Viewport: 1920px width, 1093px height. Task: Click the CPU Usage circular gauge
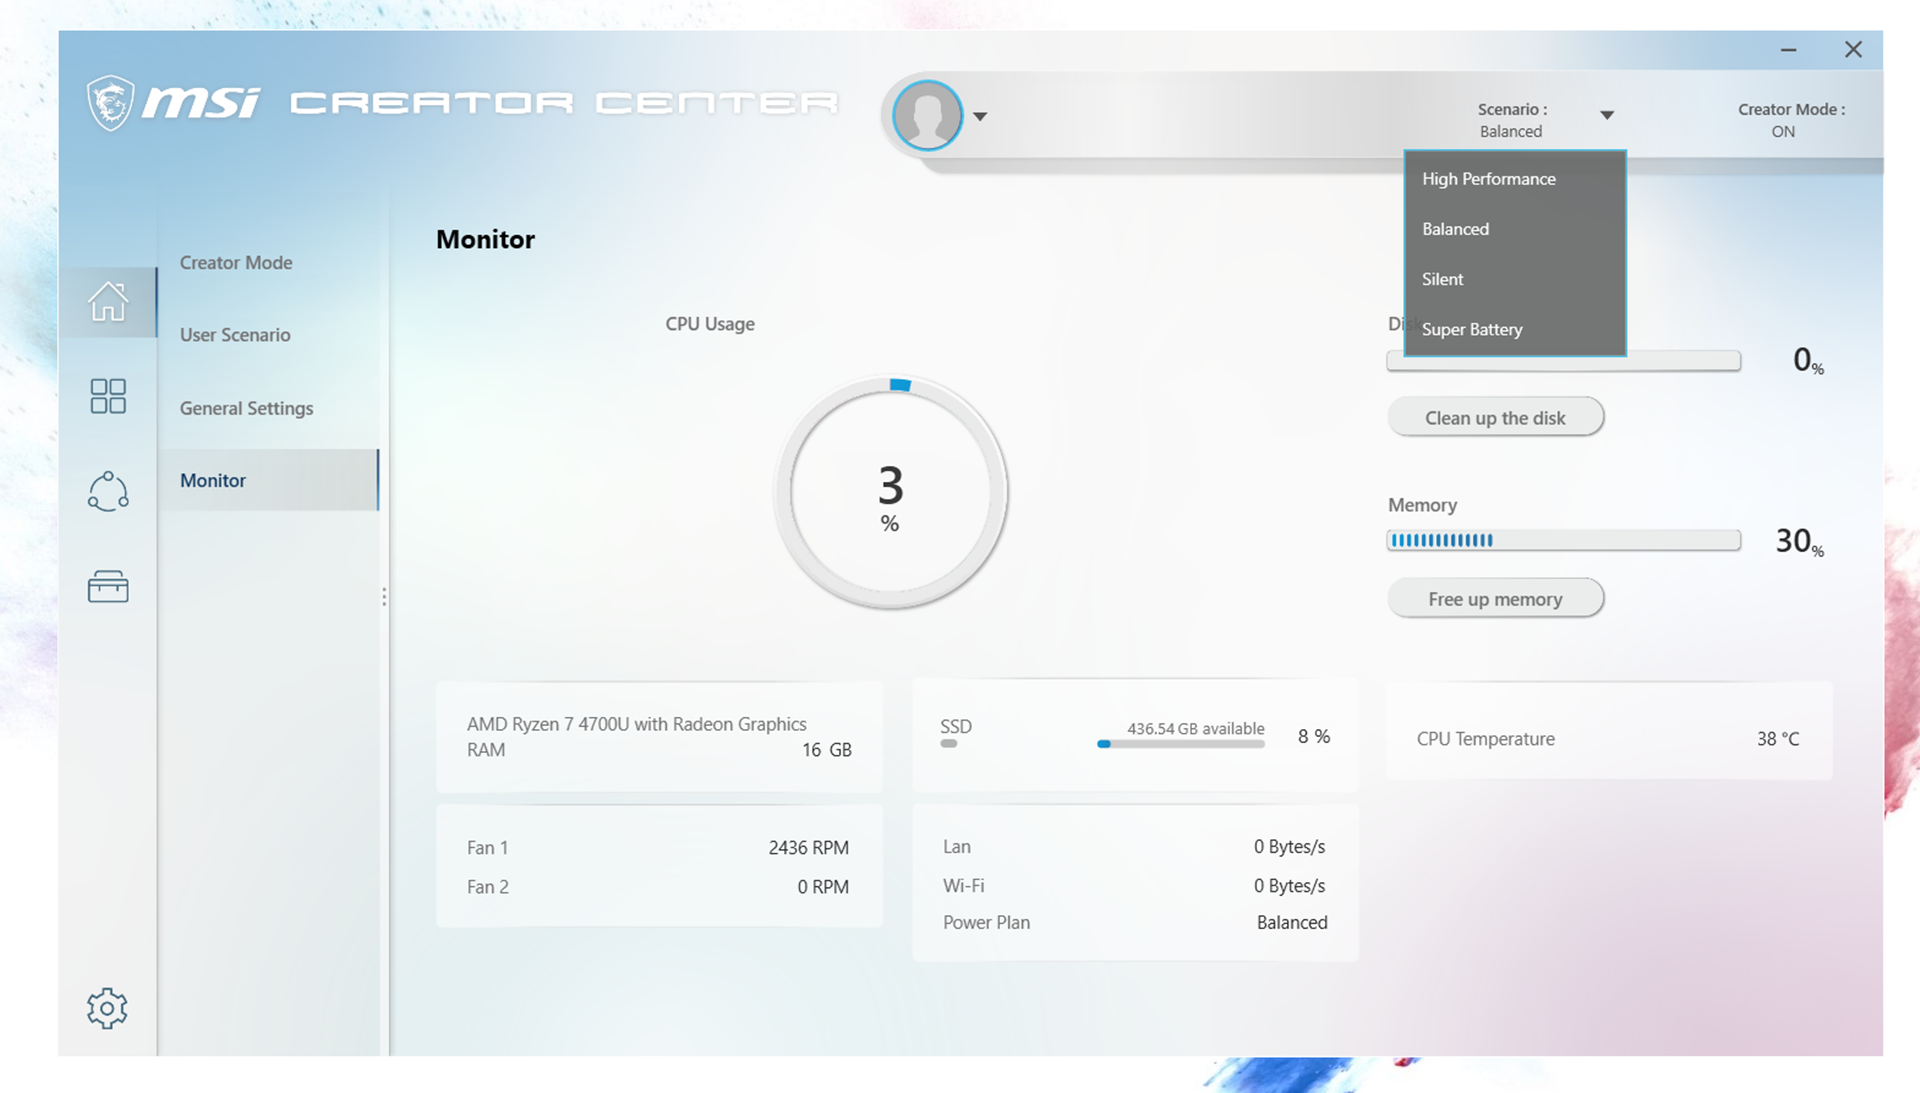pyautogui.click(x=890, y=492)
